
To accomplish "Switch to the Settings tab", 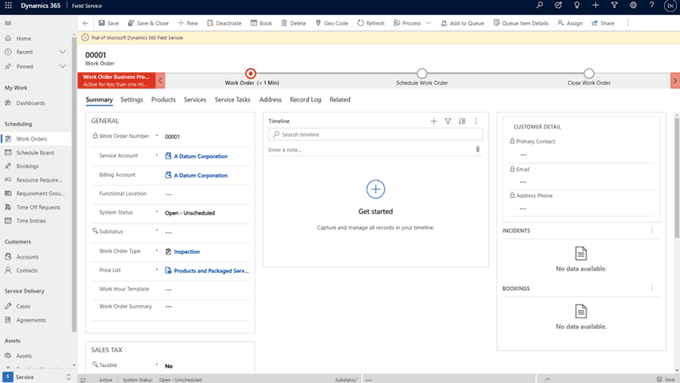I will point(131,99).
